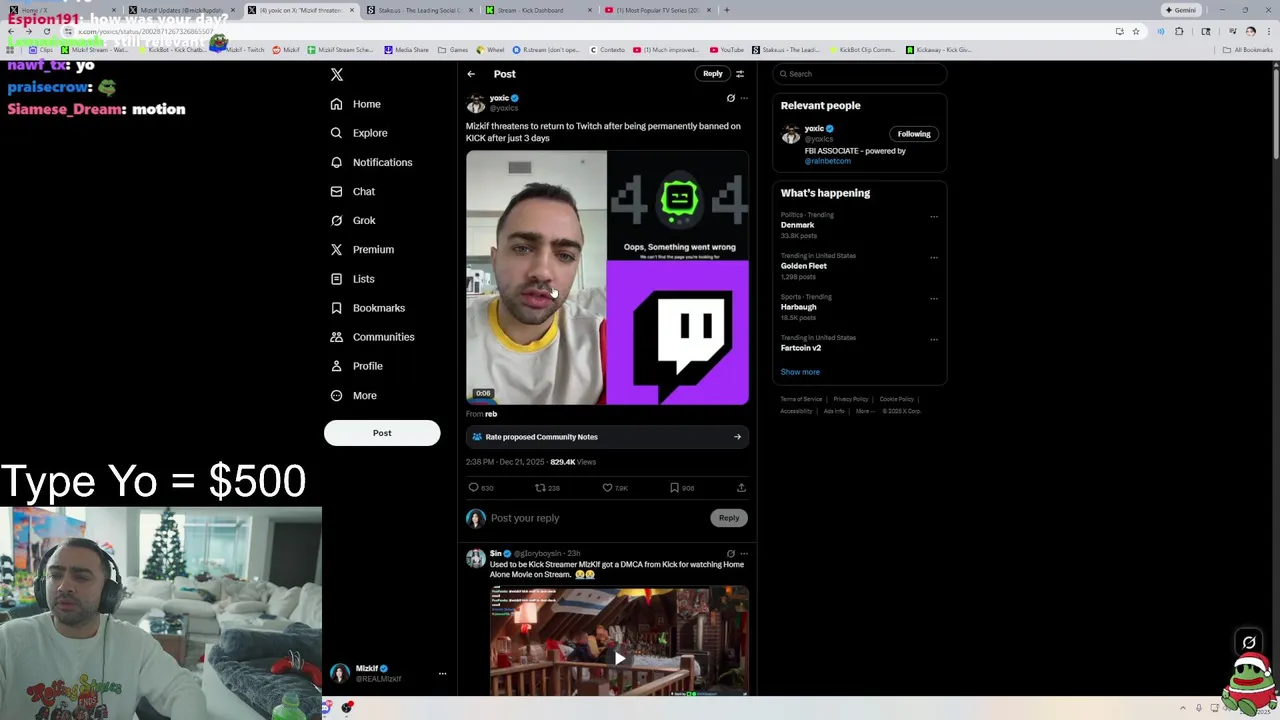1280x720 pixels.
Task: Open the Chrome three-dot menu
Action: click(x=1268, y=31)
